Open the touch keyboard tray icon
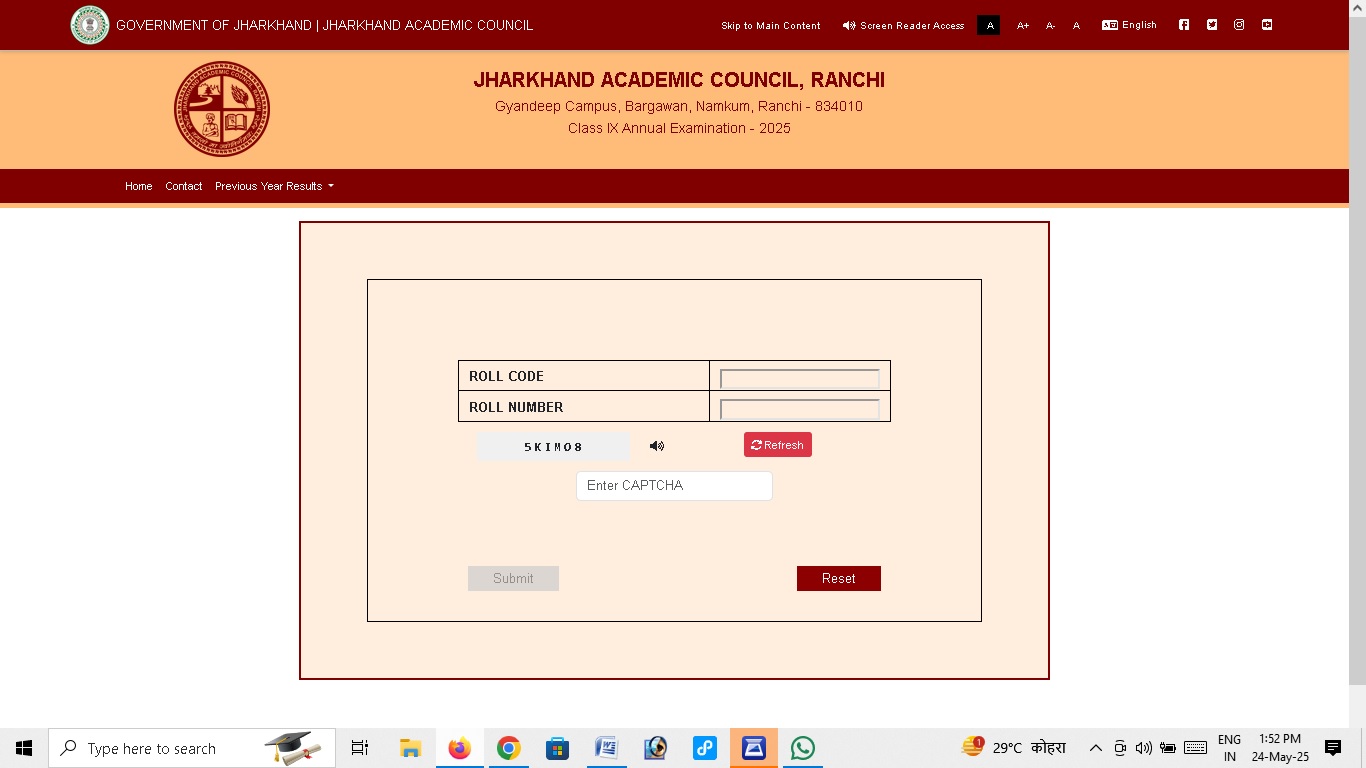Image resolution: width=1366 pixels, height=768 pixels. (1195, 748)
